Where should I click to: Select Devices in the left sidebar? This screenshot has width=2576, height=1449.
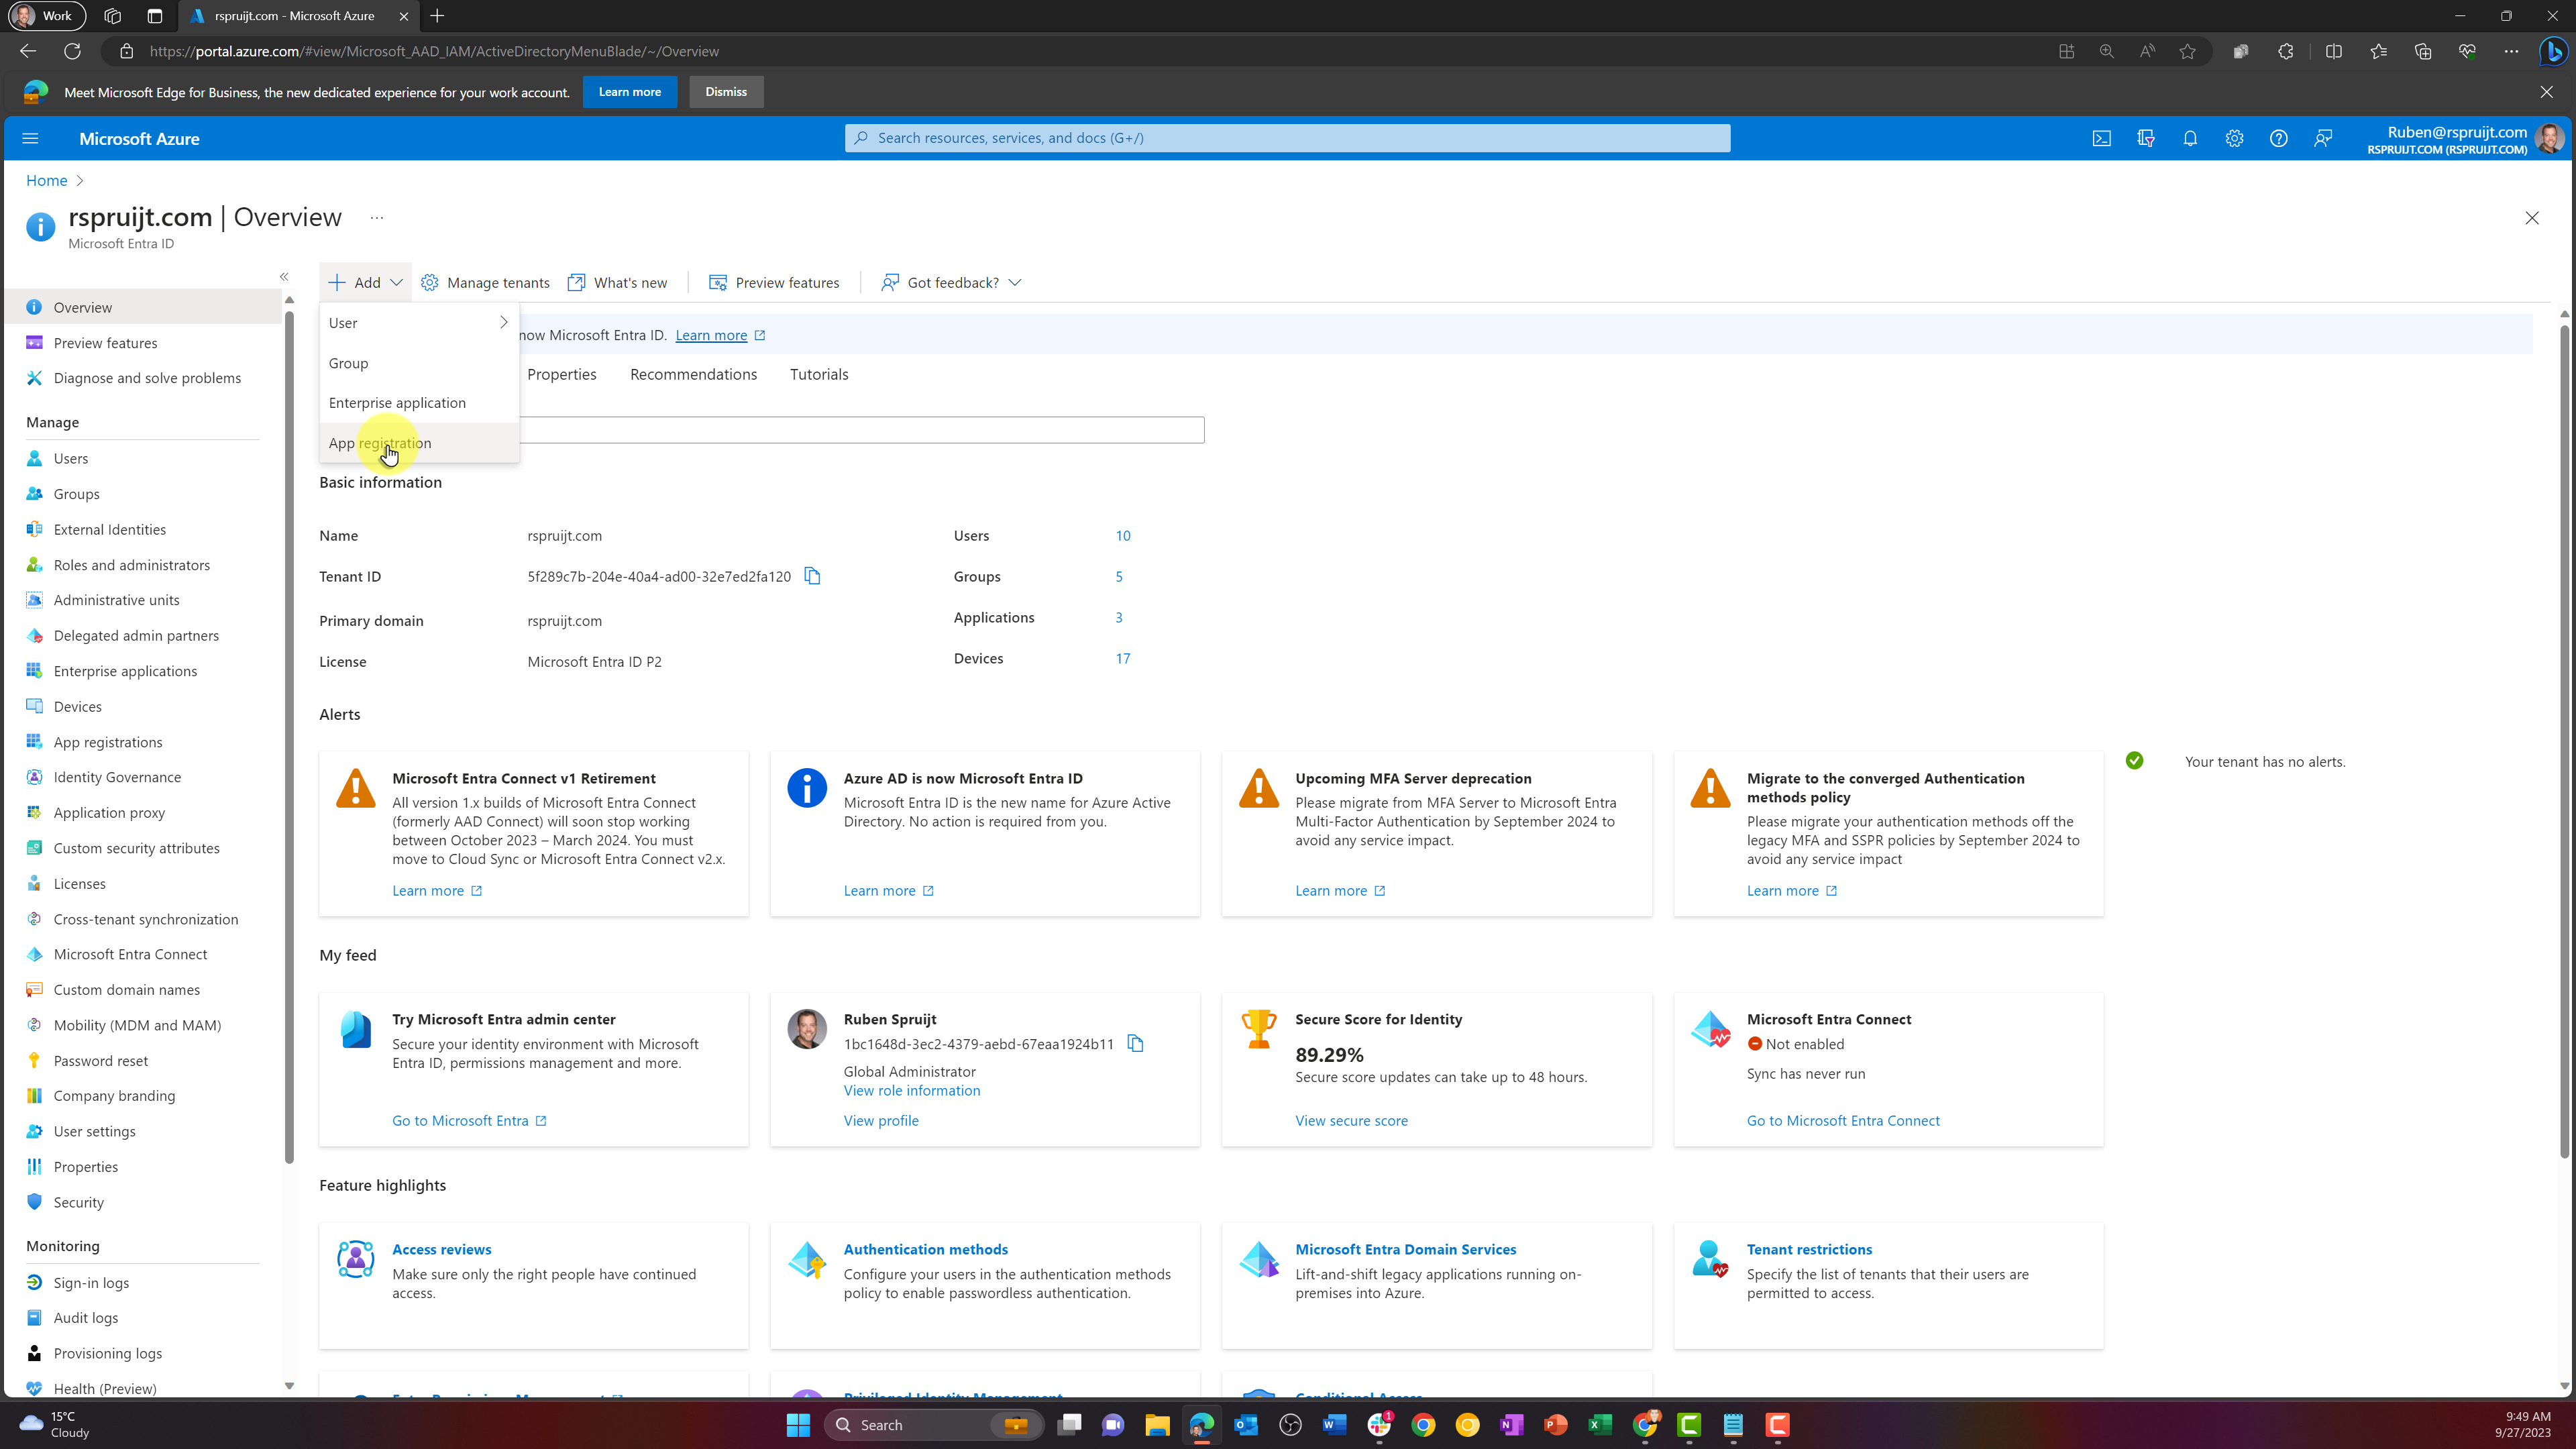[77, 706]
